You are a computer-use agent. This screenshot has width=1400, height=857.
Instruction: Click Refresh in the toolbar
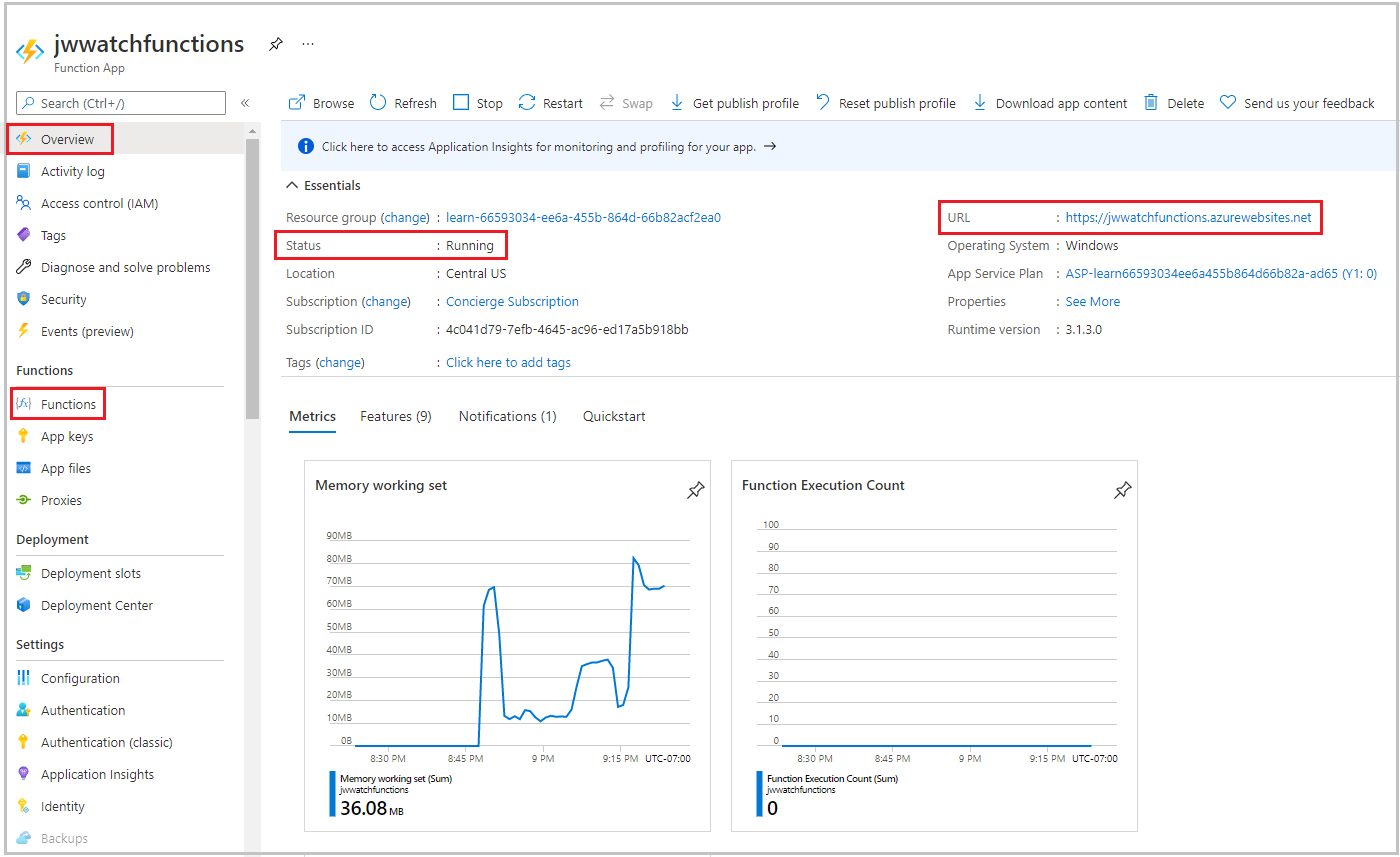pyautogui.click(x=403, y=103)
